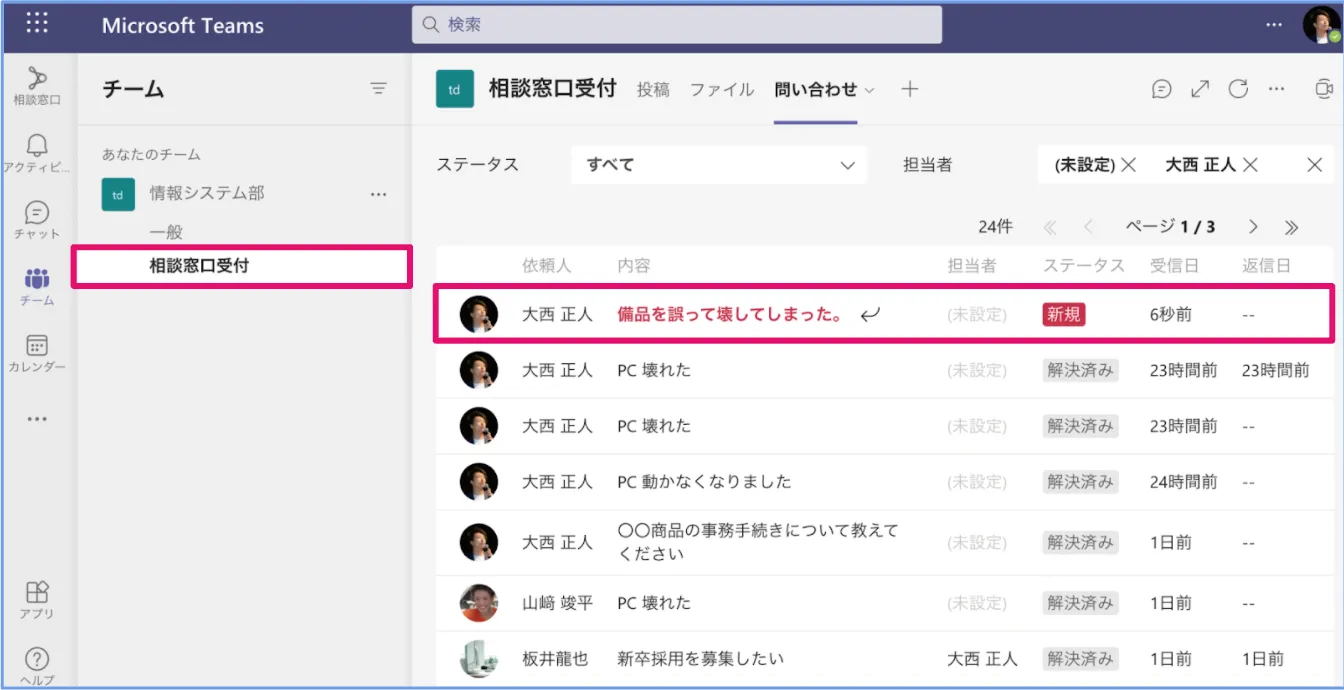1344x690 pixels.
Task: Expand the tab with the arrows icon
Action: 1200,89
